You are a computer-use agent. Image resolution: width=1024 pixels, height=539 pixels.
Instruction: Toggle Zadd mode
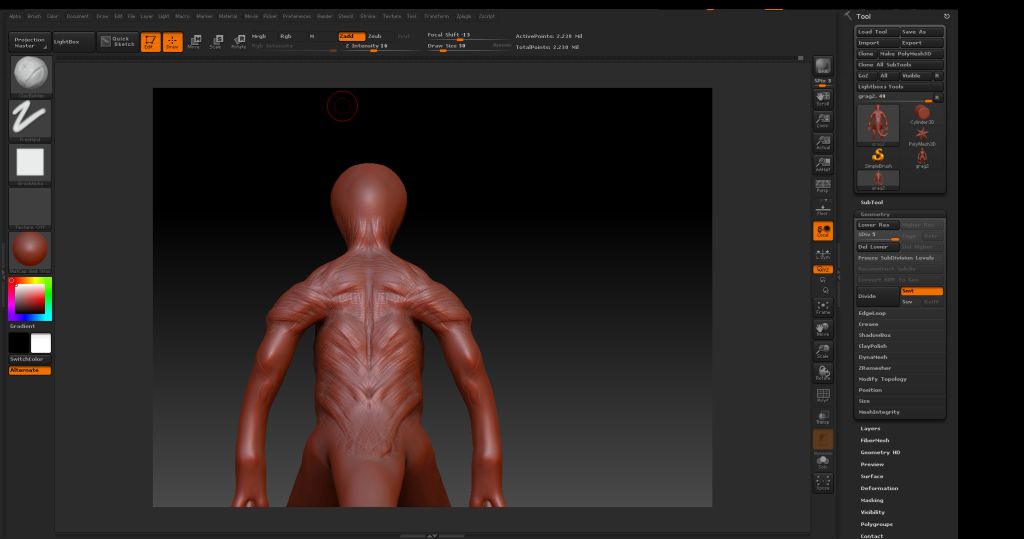coord(351,37)
